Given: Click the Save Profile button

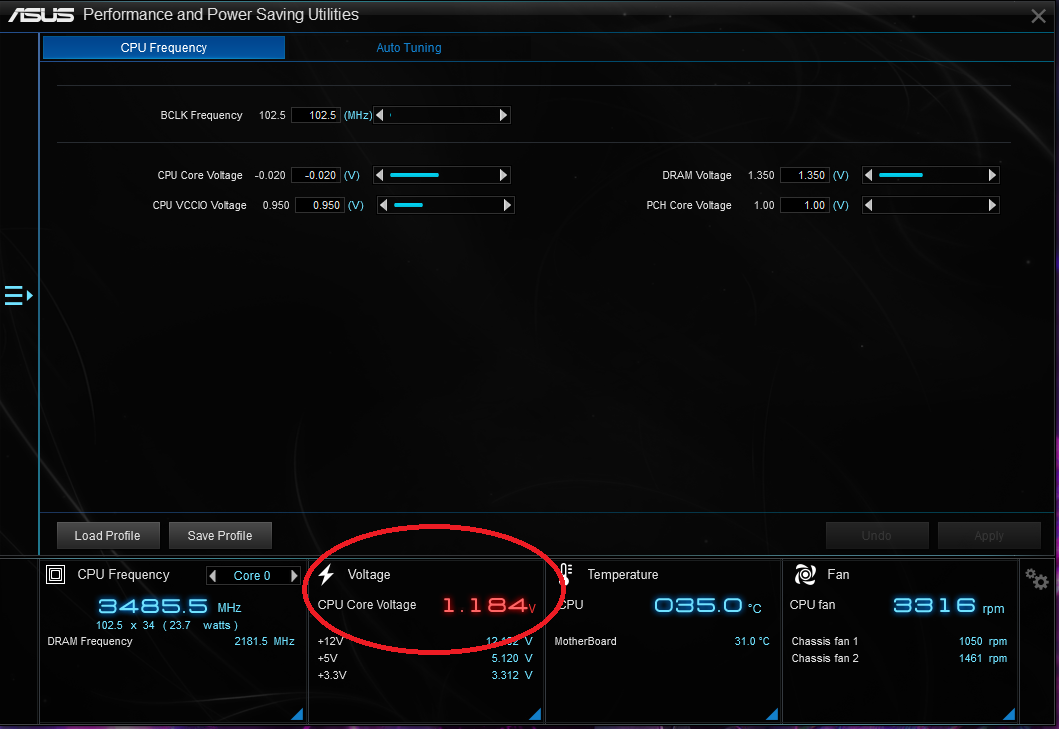Looking at the screenshot, I should pos(220,536).
